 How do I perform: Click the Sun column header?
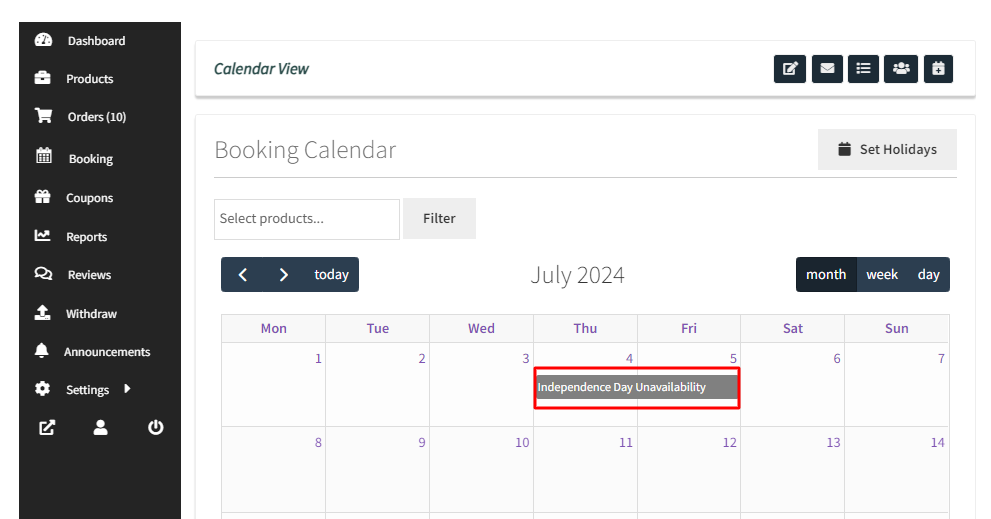897,329
